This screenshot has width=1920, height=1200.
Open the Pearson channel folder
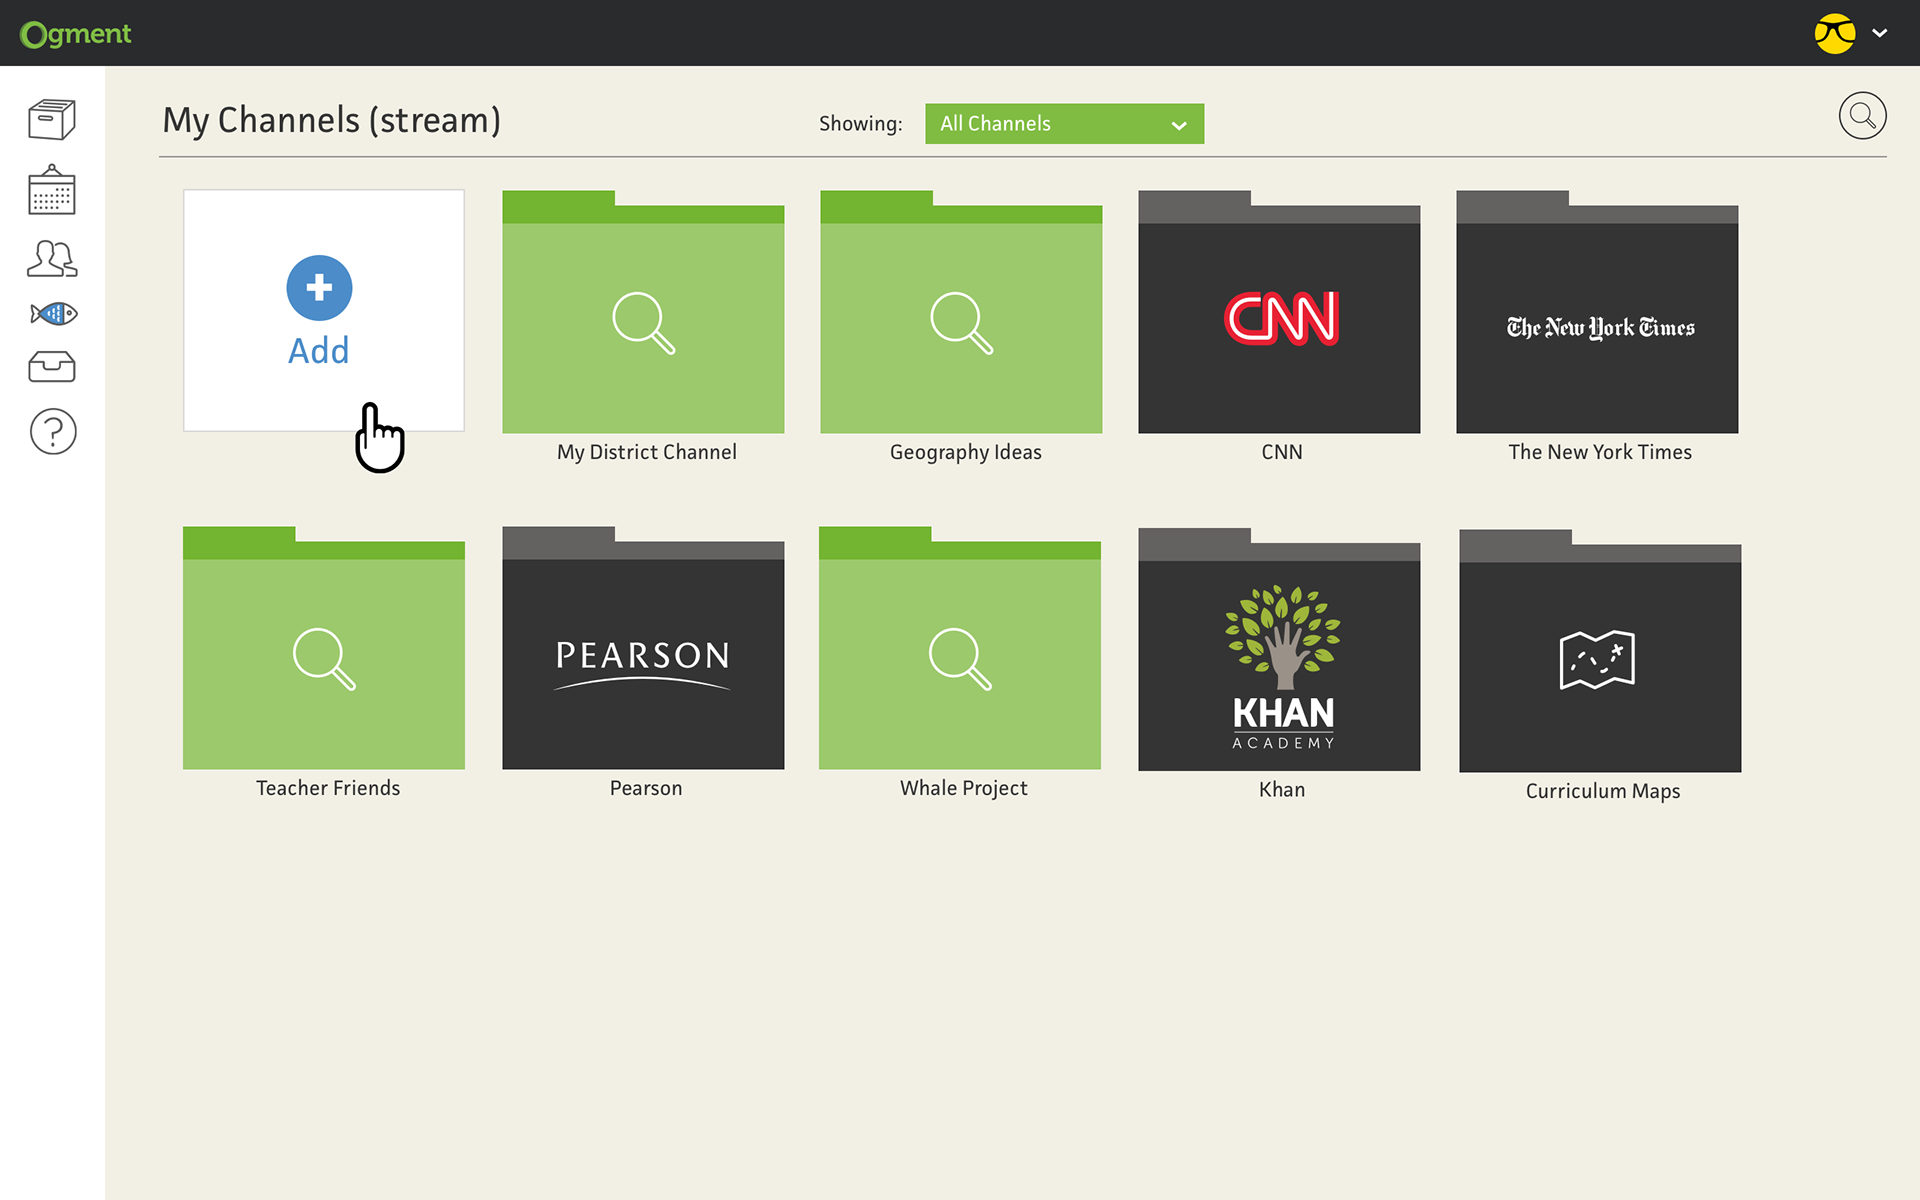(x=643, y=648)
